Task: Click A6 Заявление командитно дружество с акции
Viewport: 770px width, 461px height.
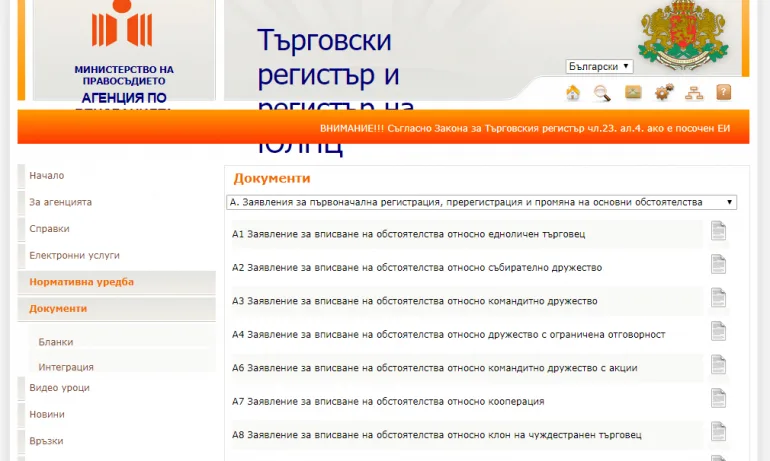Action: click(435, 368)
